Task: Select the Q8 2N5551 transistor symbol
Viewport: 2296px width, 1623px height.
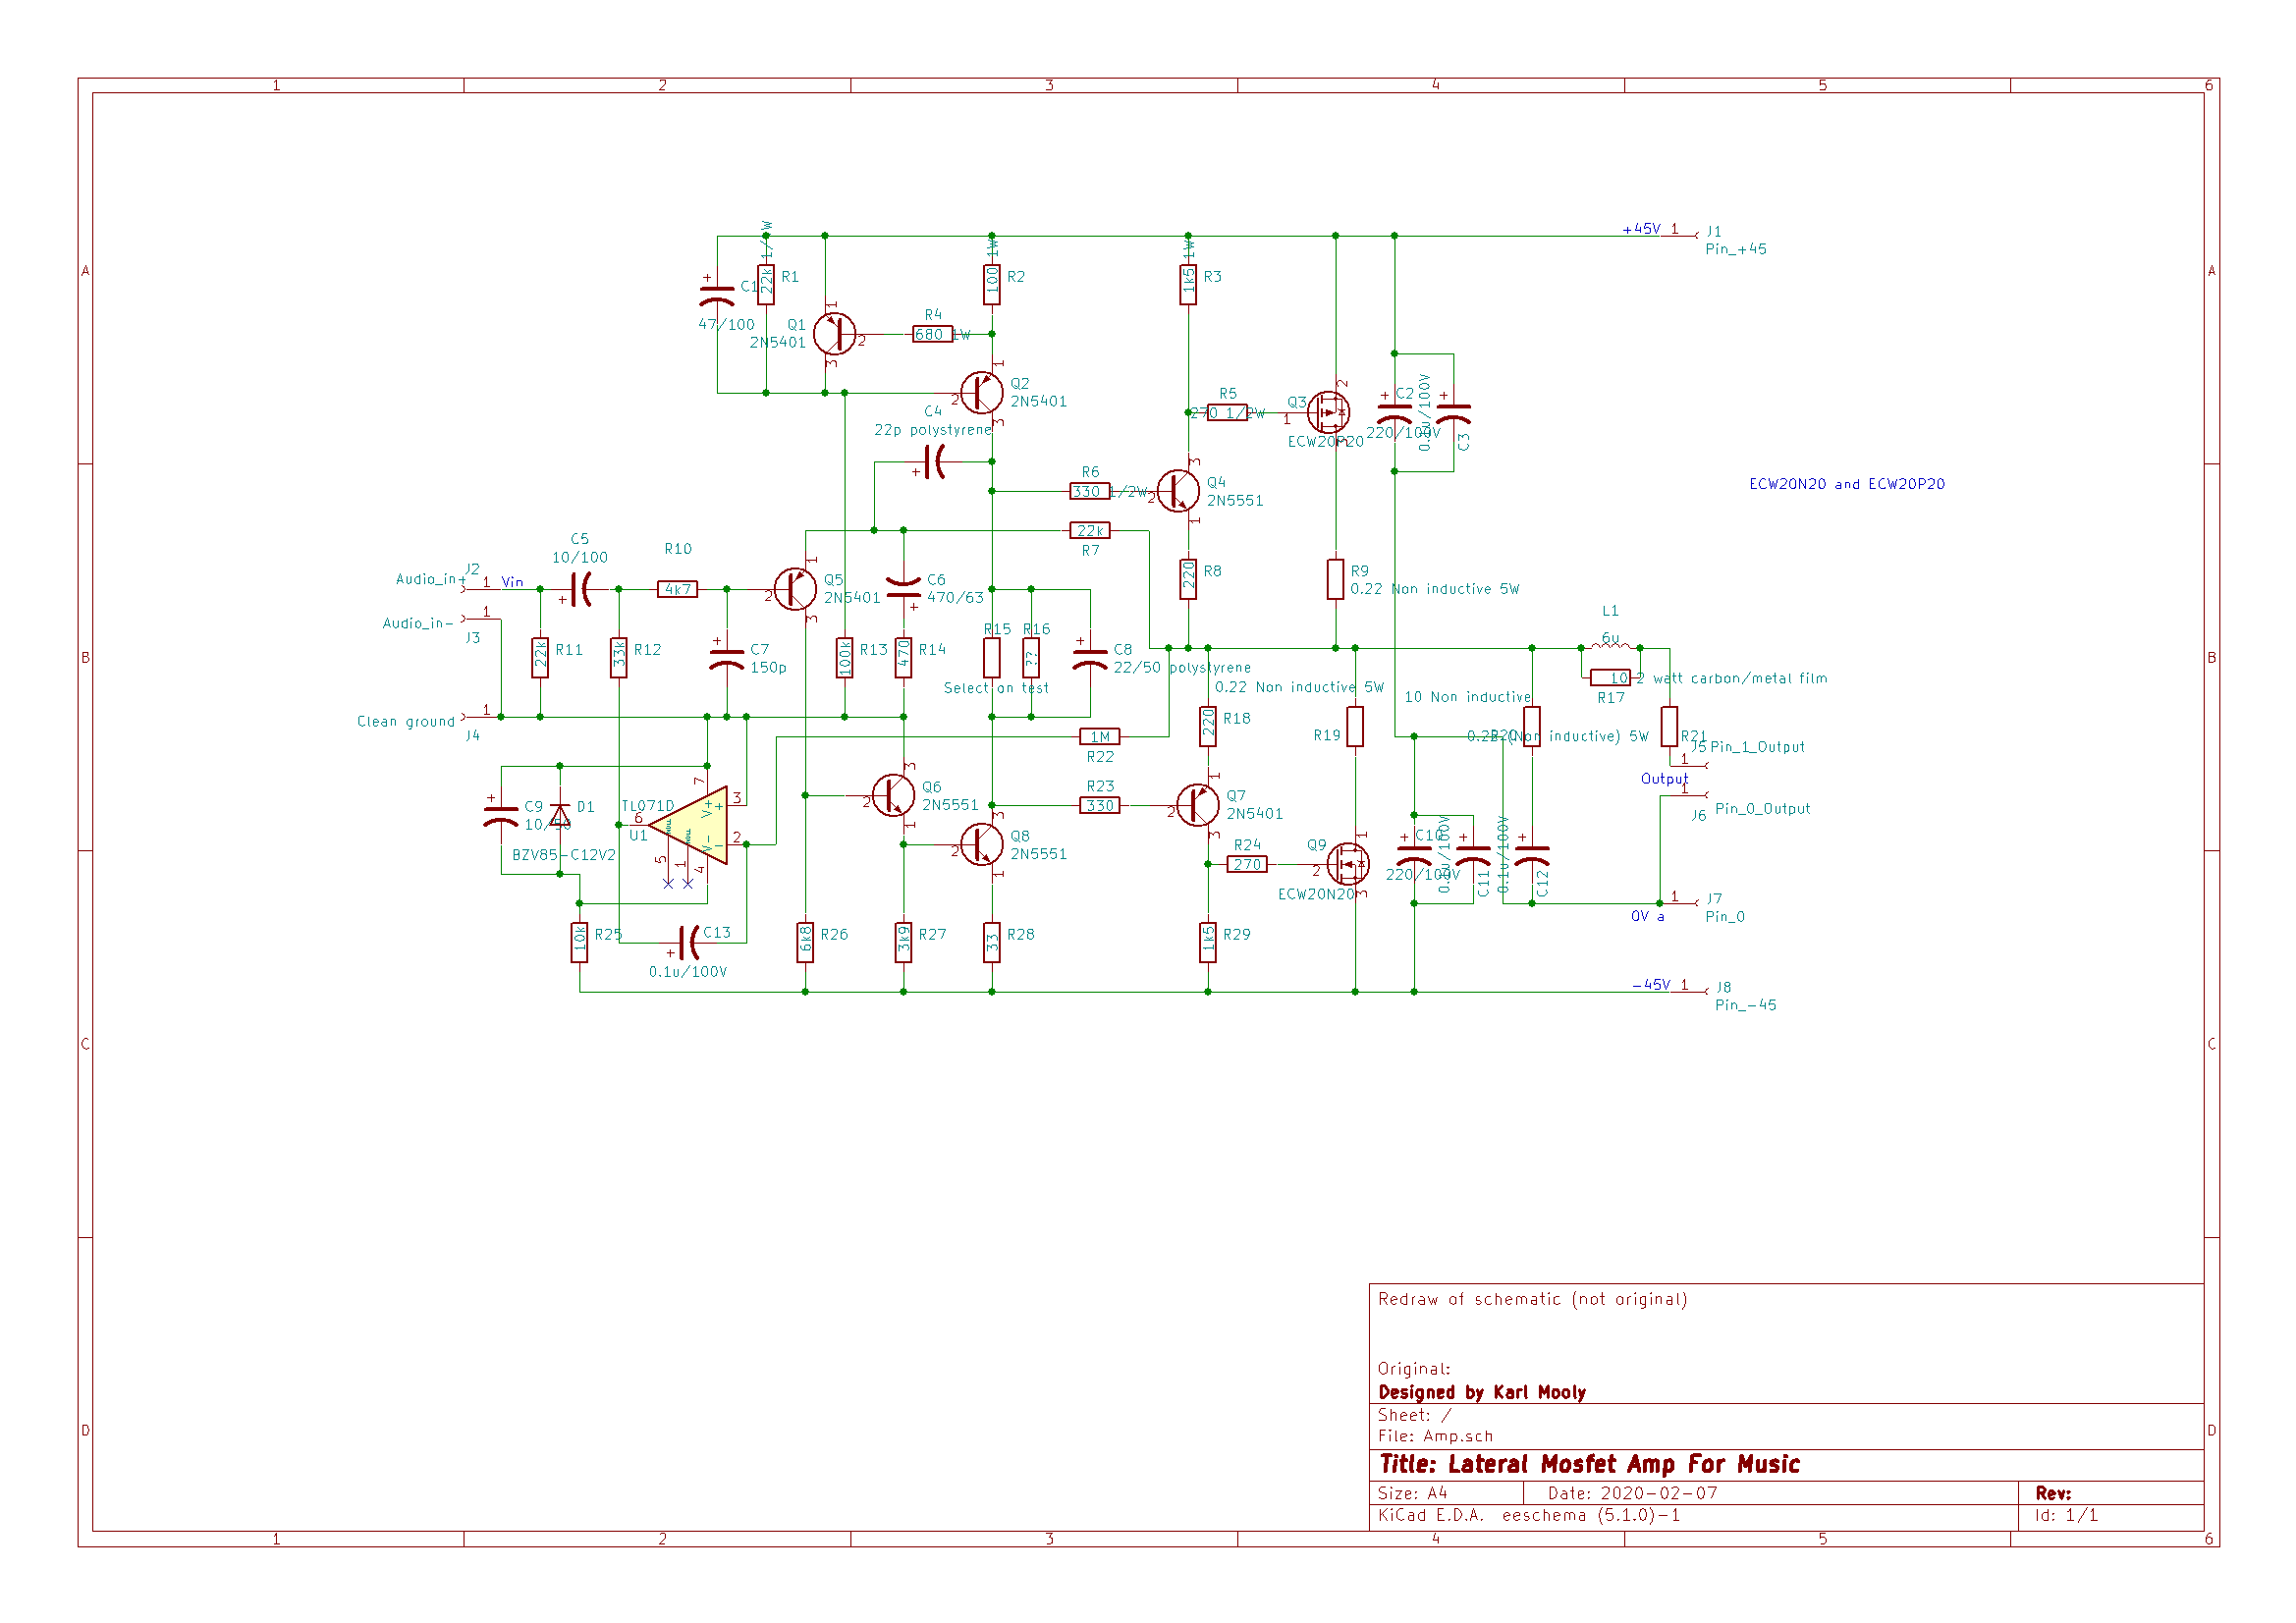Action: [x=982, y=845]
